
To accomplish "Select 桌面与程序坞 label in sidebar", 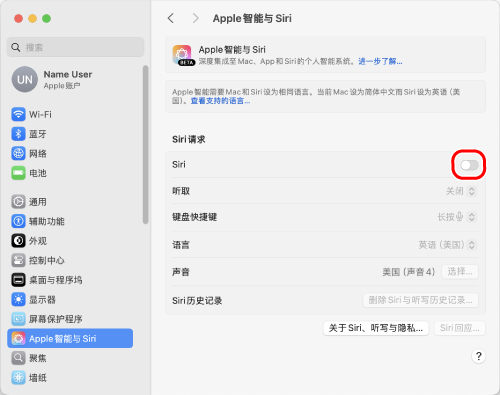I will coord(56,280).
